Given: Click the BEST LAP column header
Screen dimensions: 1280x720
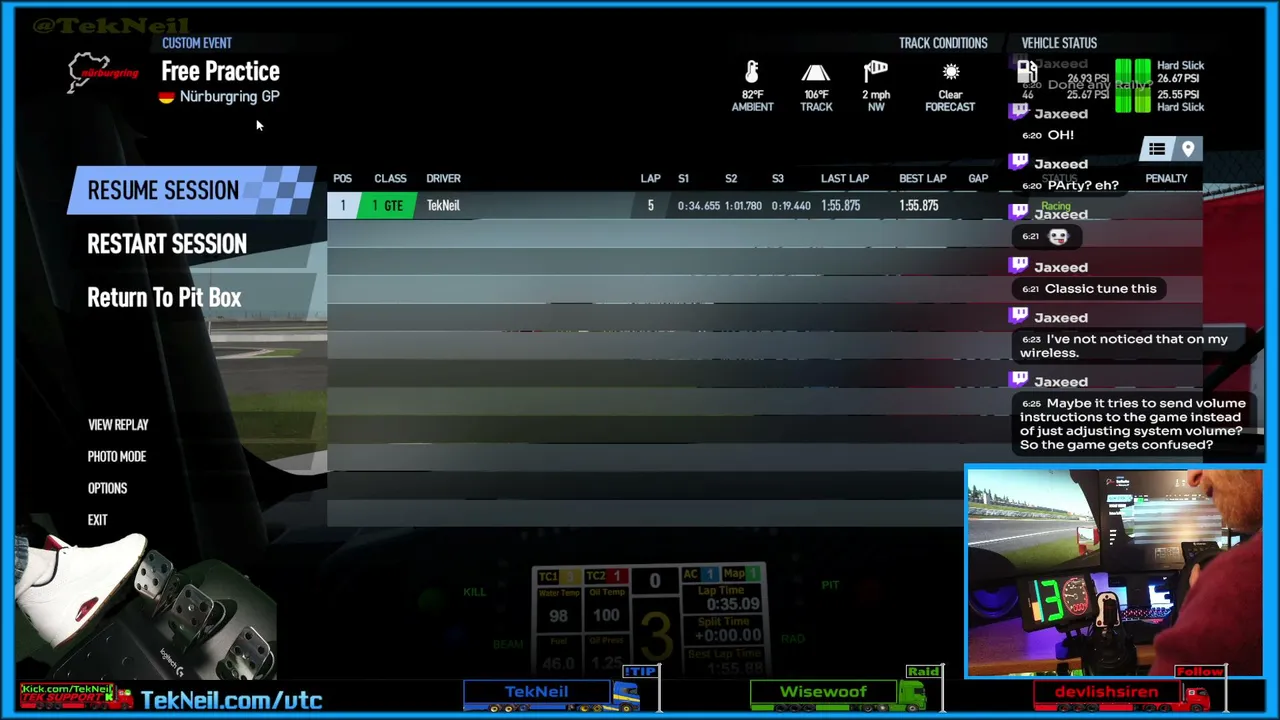Looking at the screenshot, I should [922, 179].
